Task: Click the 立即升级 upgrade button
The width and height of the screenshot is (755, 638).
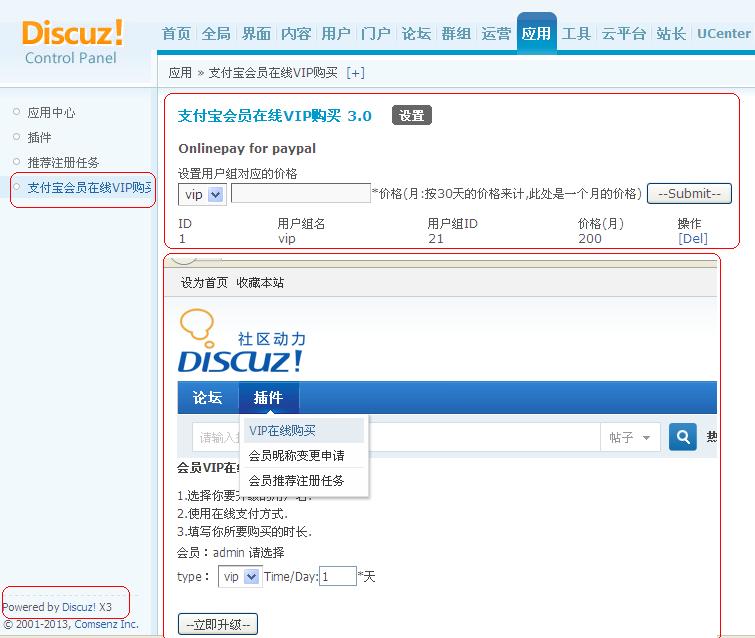Action: [218, 625]
